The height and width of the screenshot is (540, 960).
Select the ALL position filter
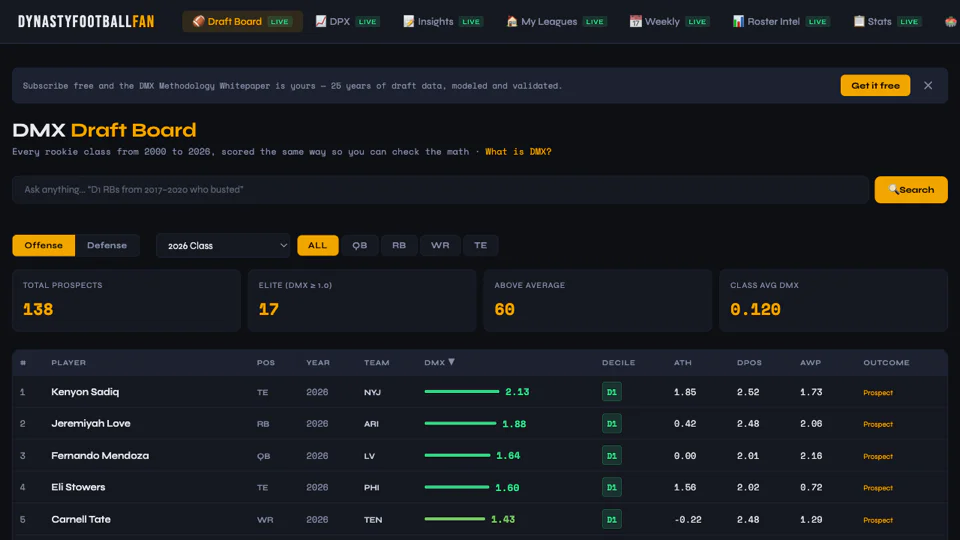(317, 246)
